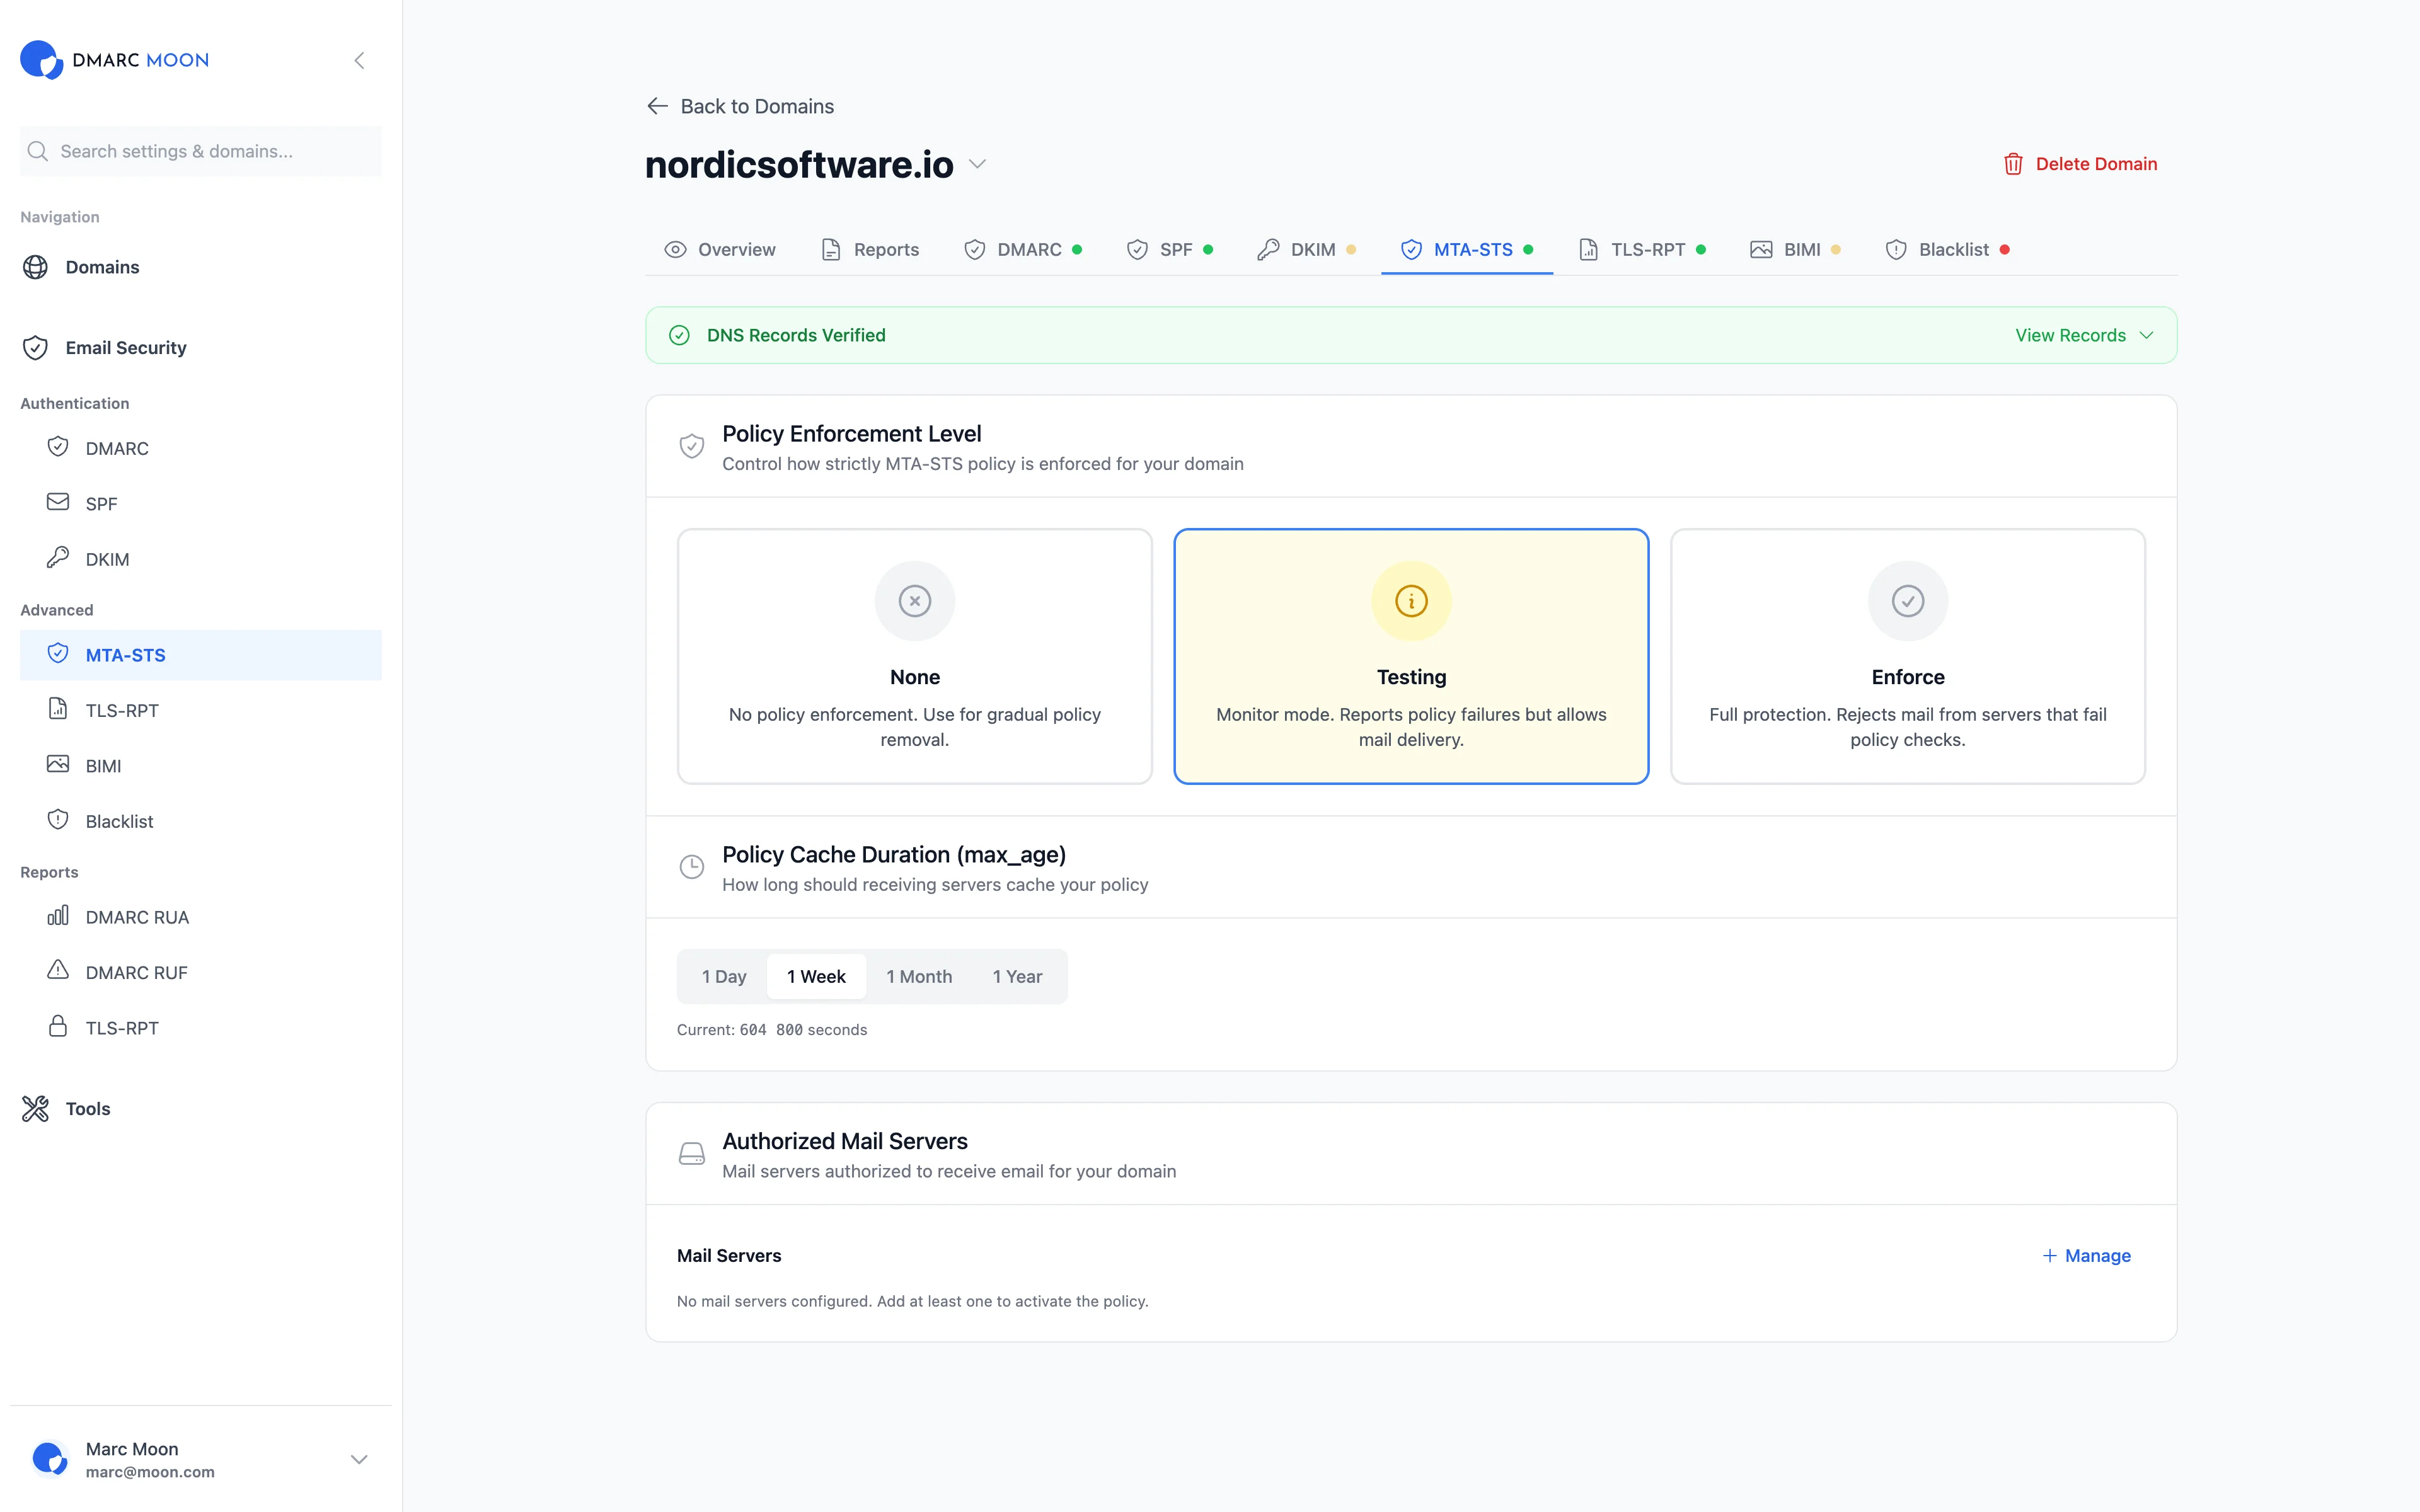
Task: Set cache duration to 1 Year
Action: click(x=1017, y=976)
